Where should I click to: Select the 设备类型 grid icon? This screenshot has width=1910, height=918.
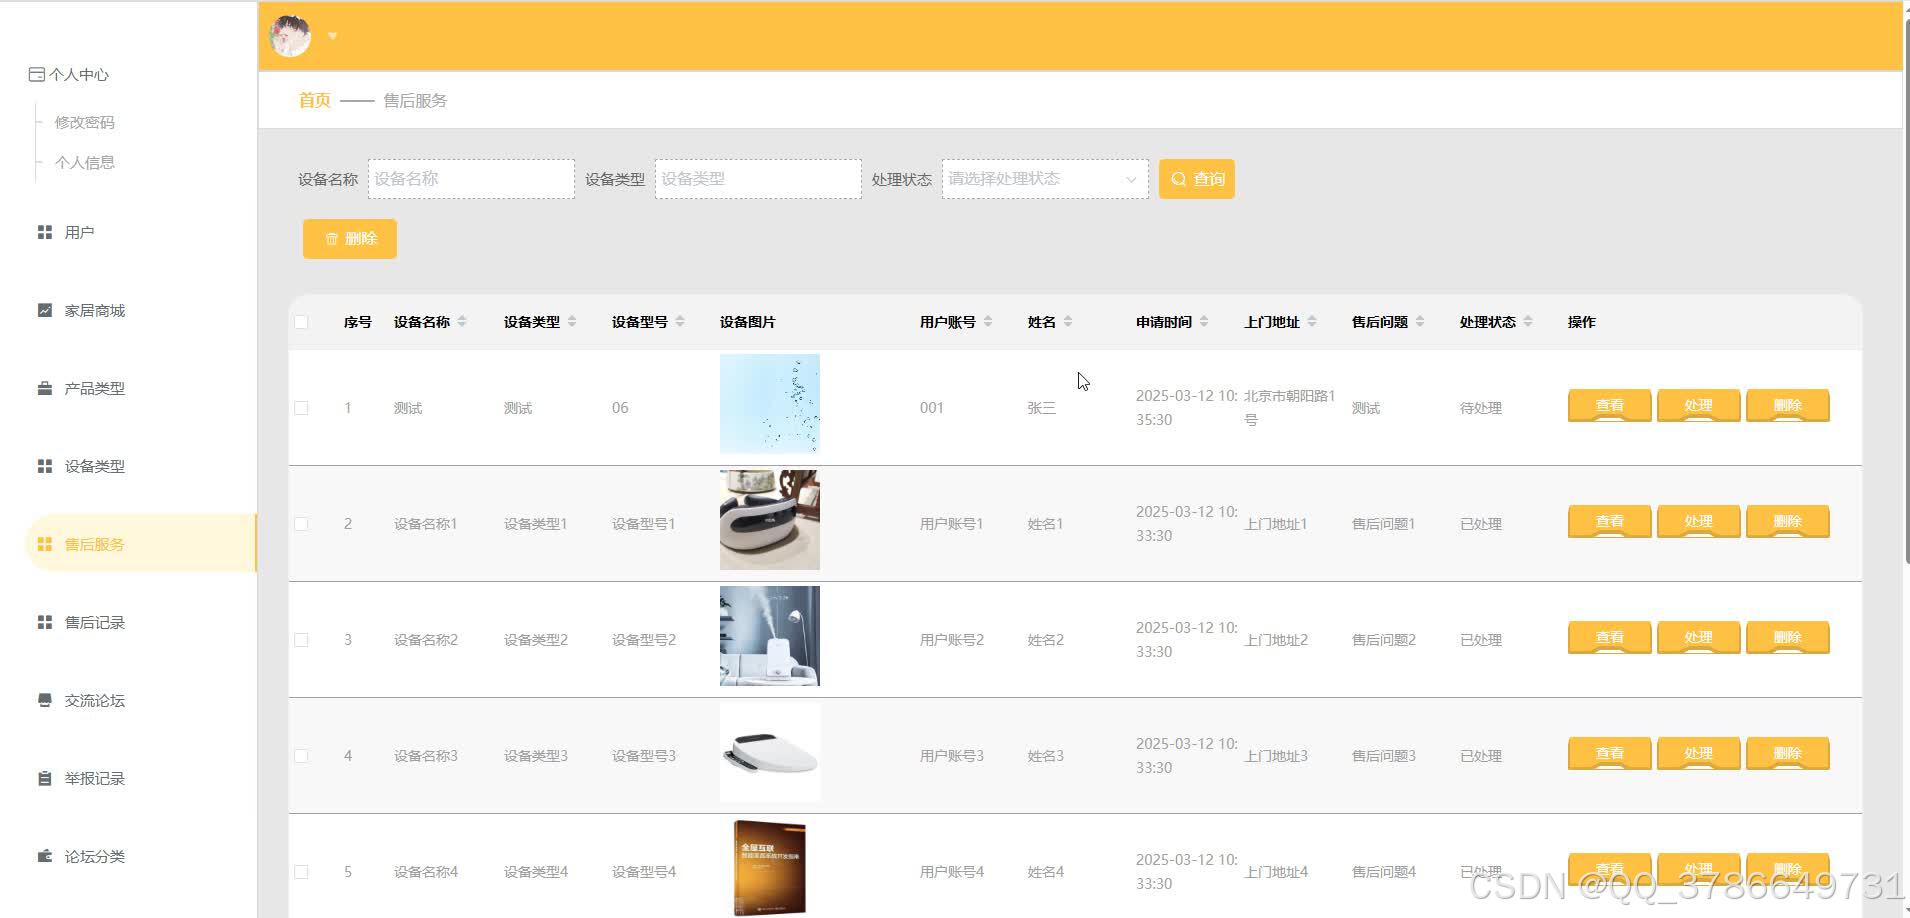pyautogui.click(x=44, y=466)
